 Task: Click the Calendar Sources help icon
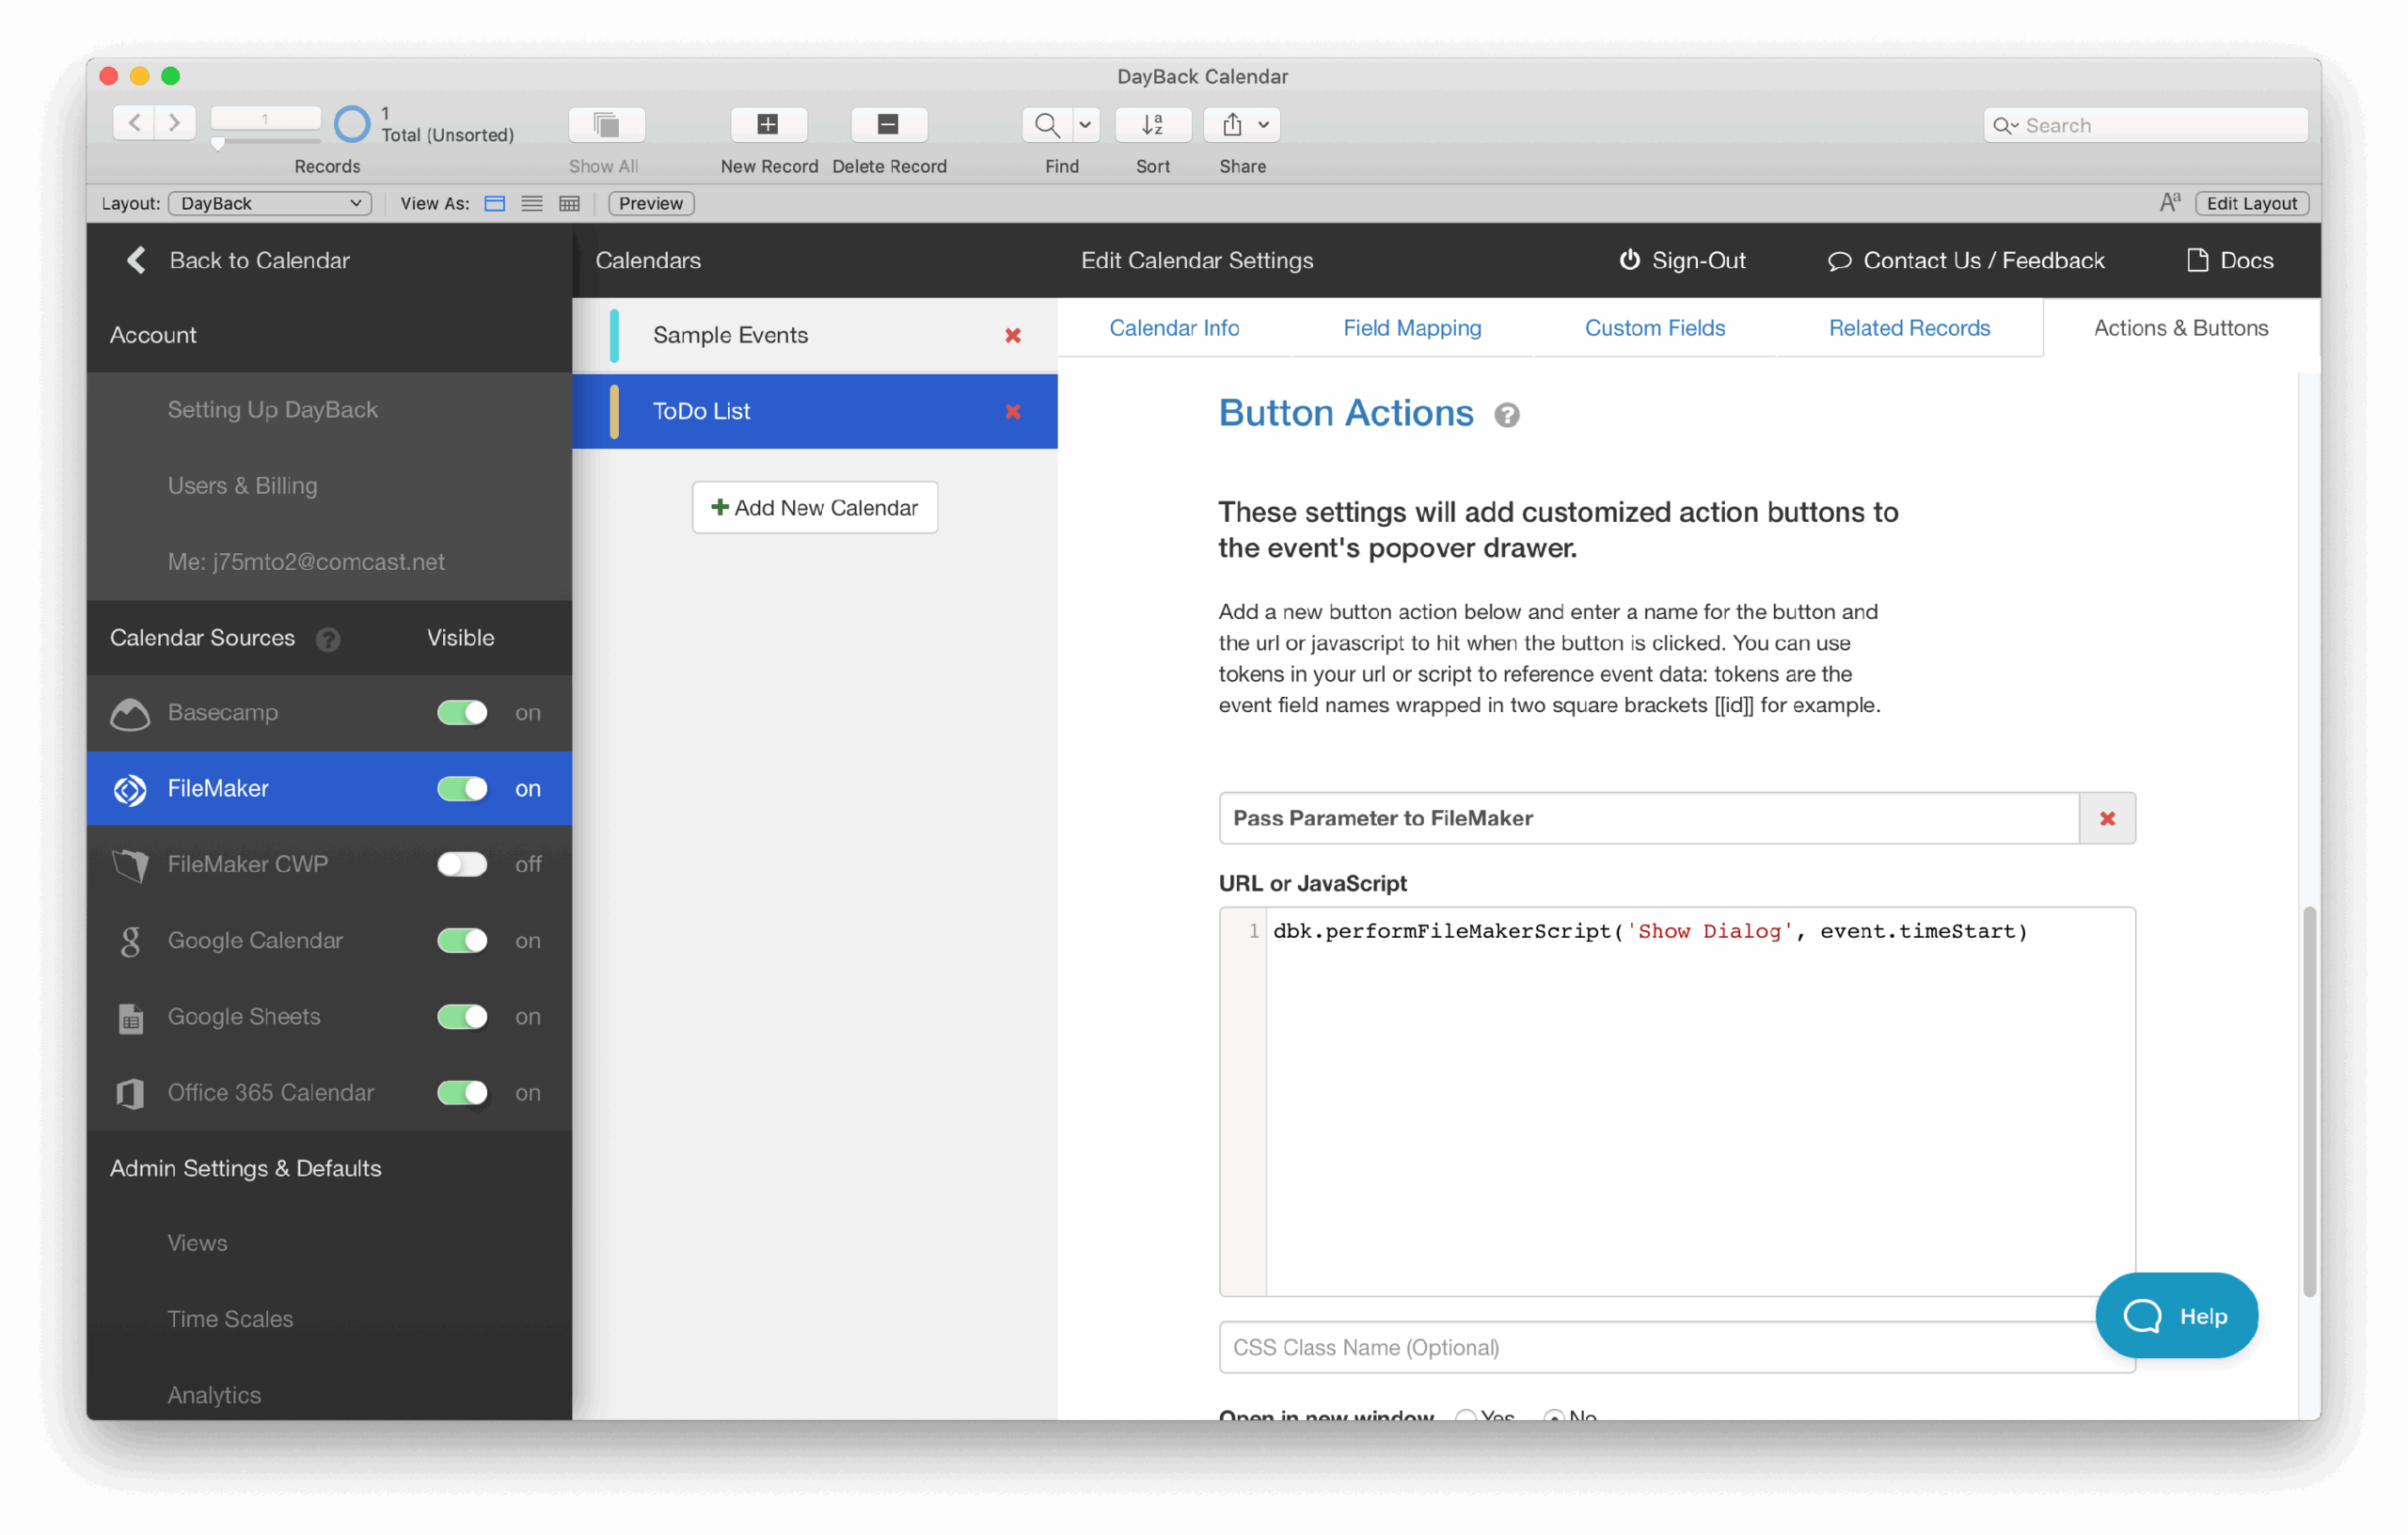point(329,639)
